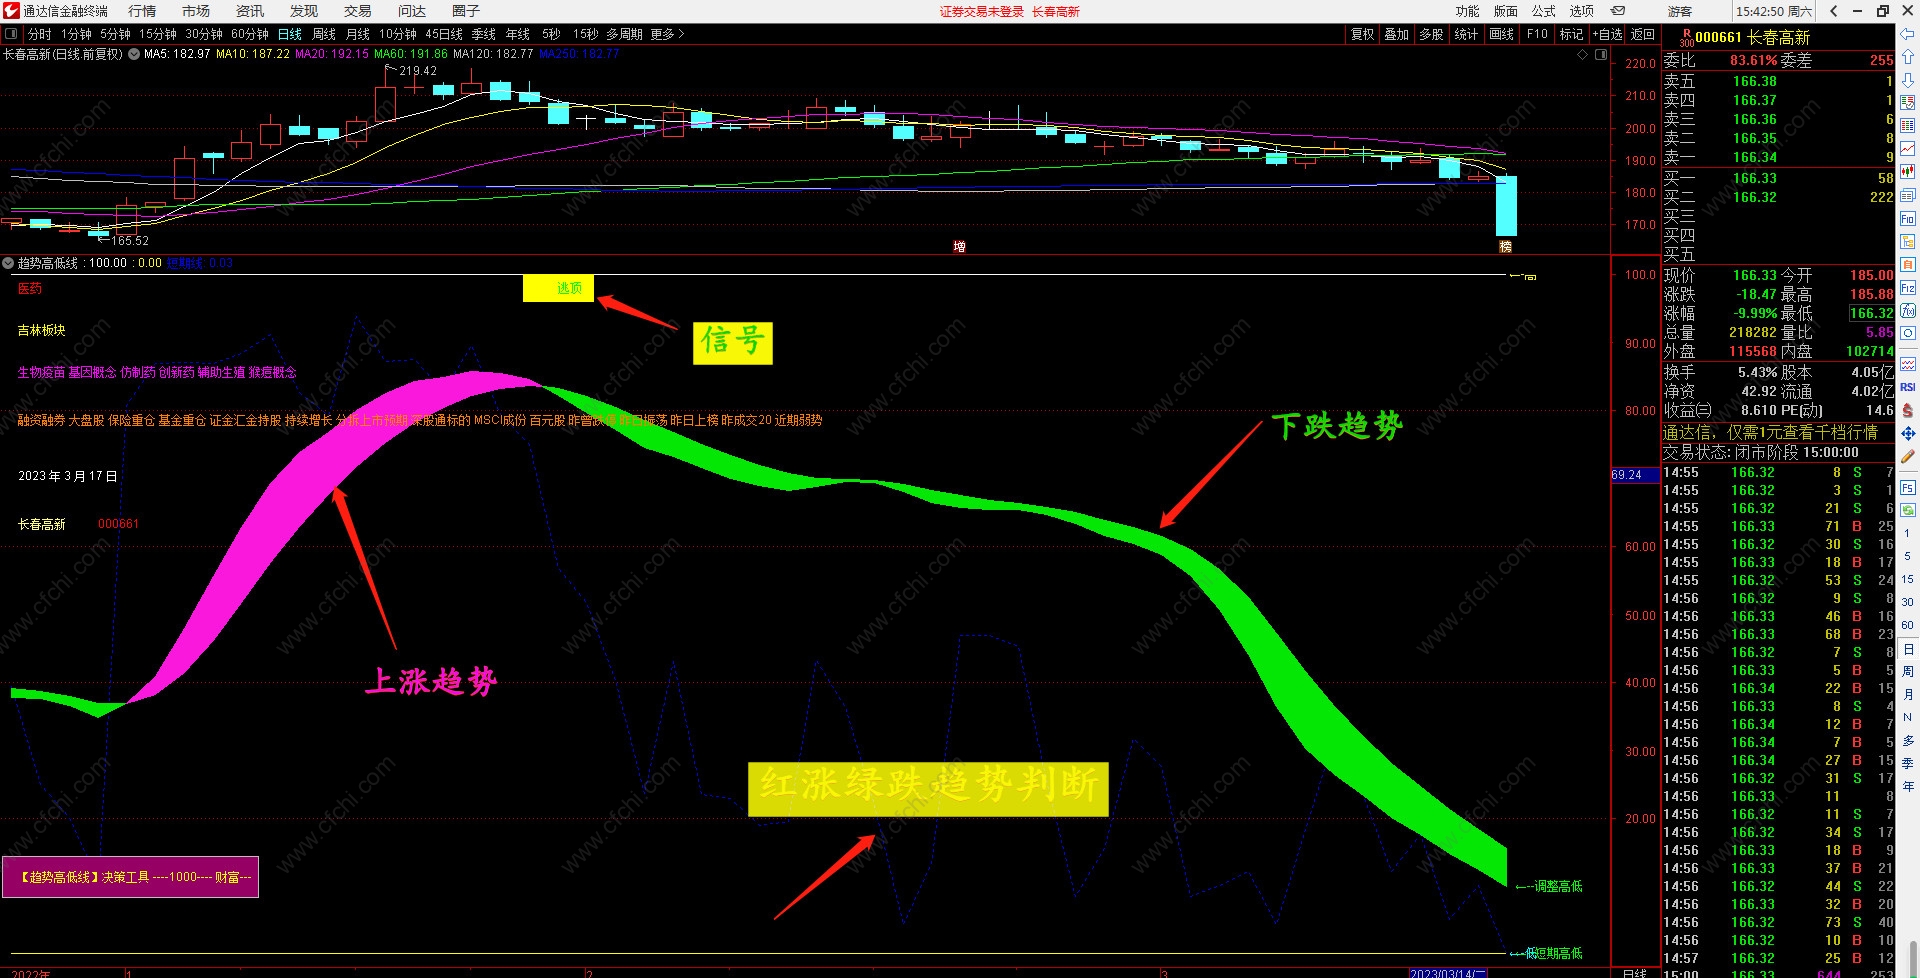Screen dimensions: 1920x978
Task: Open the 市场 menu
Action: (x=196, y=11)
